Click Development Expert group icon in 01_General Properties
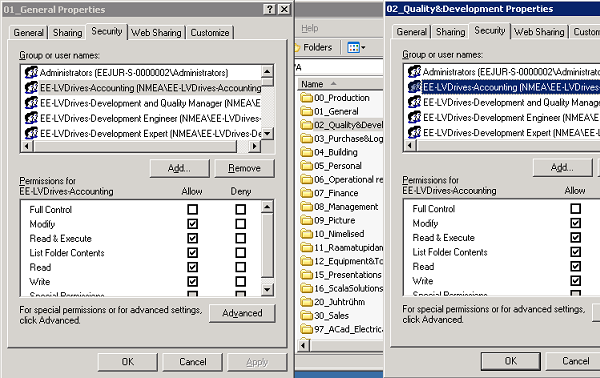This screenshot has height=378, width=600. coord(31,134)
